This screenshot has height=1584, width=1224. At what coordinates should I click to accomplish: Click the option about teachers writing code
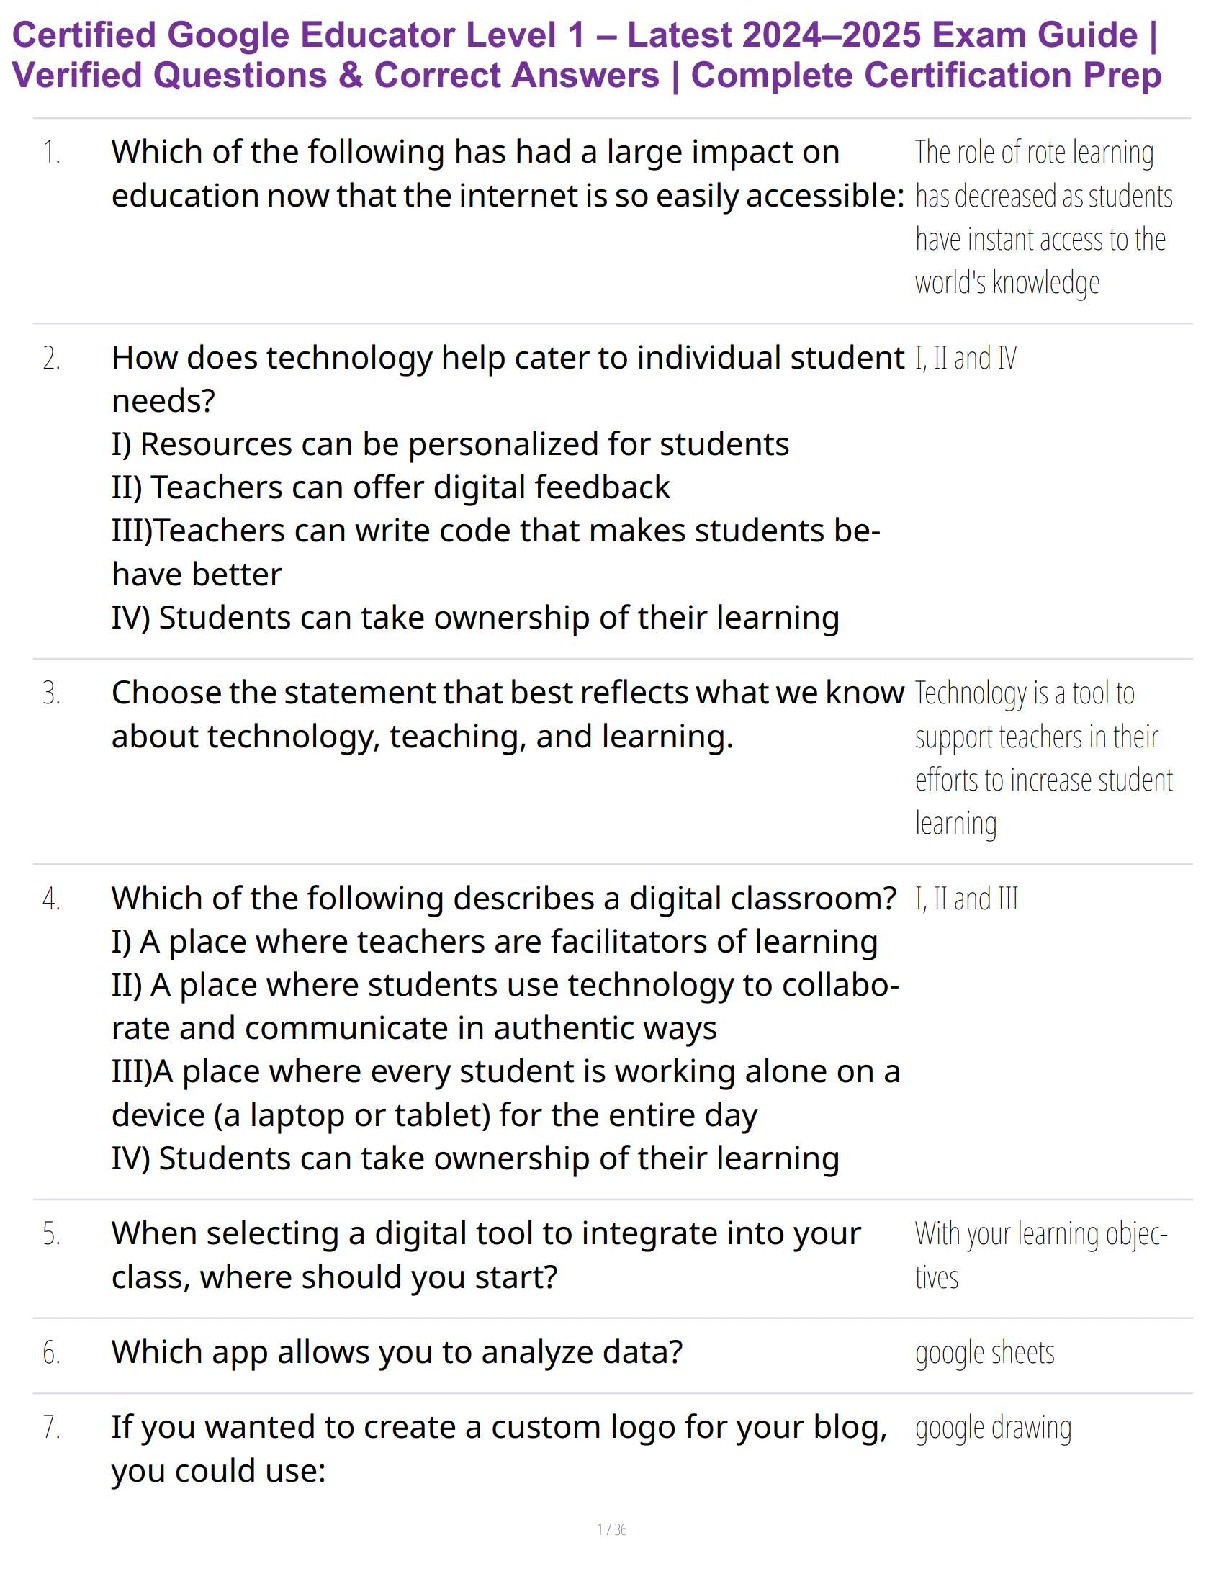pos(495,551)
